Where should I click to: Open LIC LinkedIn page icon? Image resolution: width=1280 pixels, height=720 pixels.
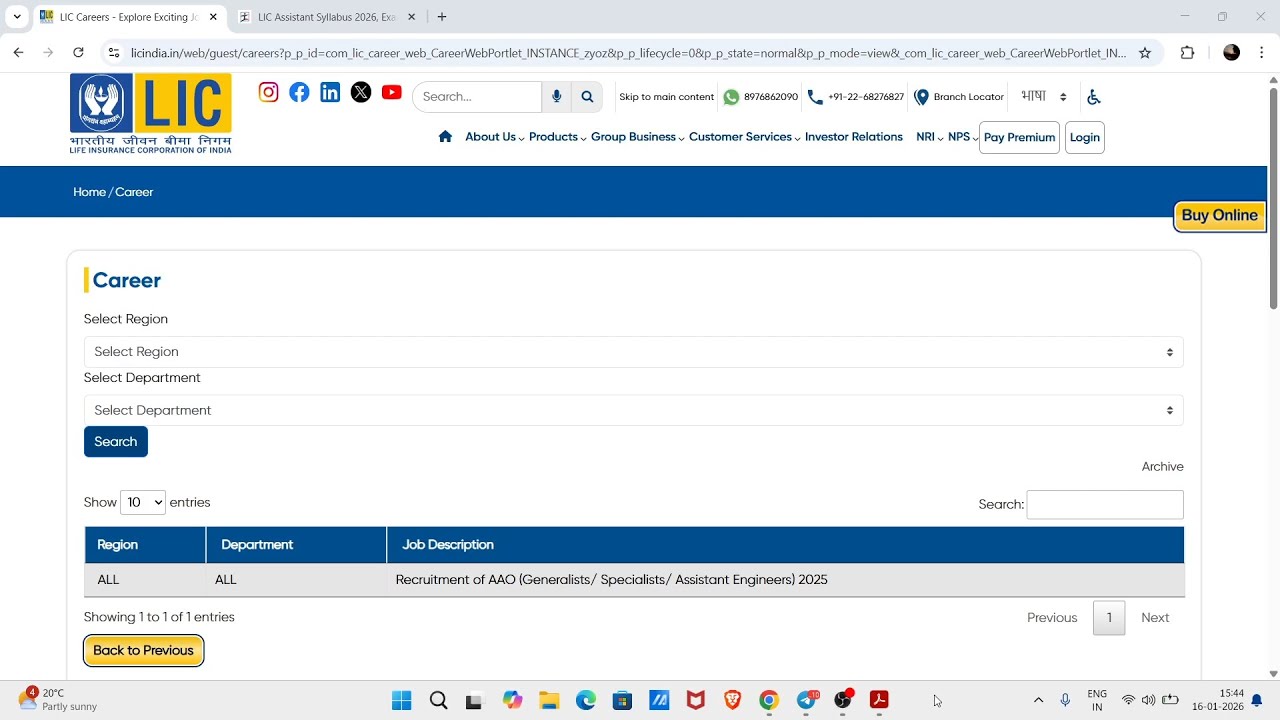click(330, 92)
